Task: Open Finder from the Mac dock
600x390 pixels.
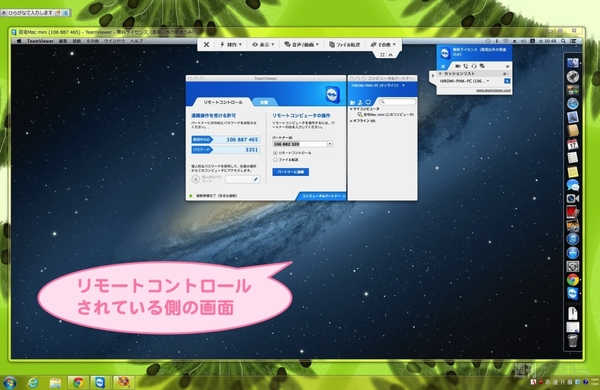Action: [x=573, y=63]
